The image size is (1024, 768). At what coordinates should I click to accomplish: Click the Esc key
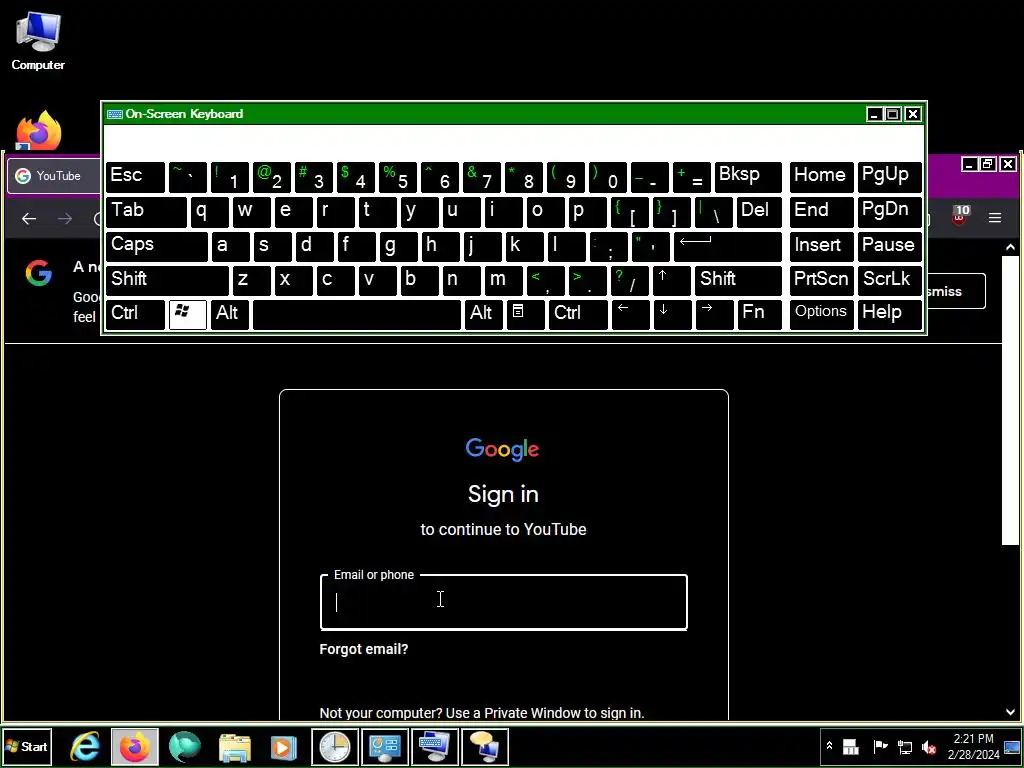point(135,177)
